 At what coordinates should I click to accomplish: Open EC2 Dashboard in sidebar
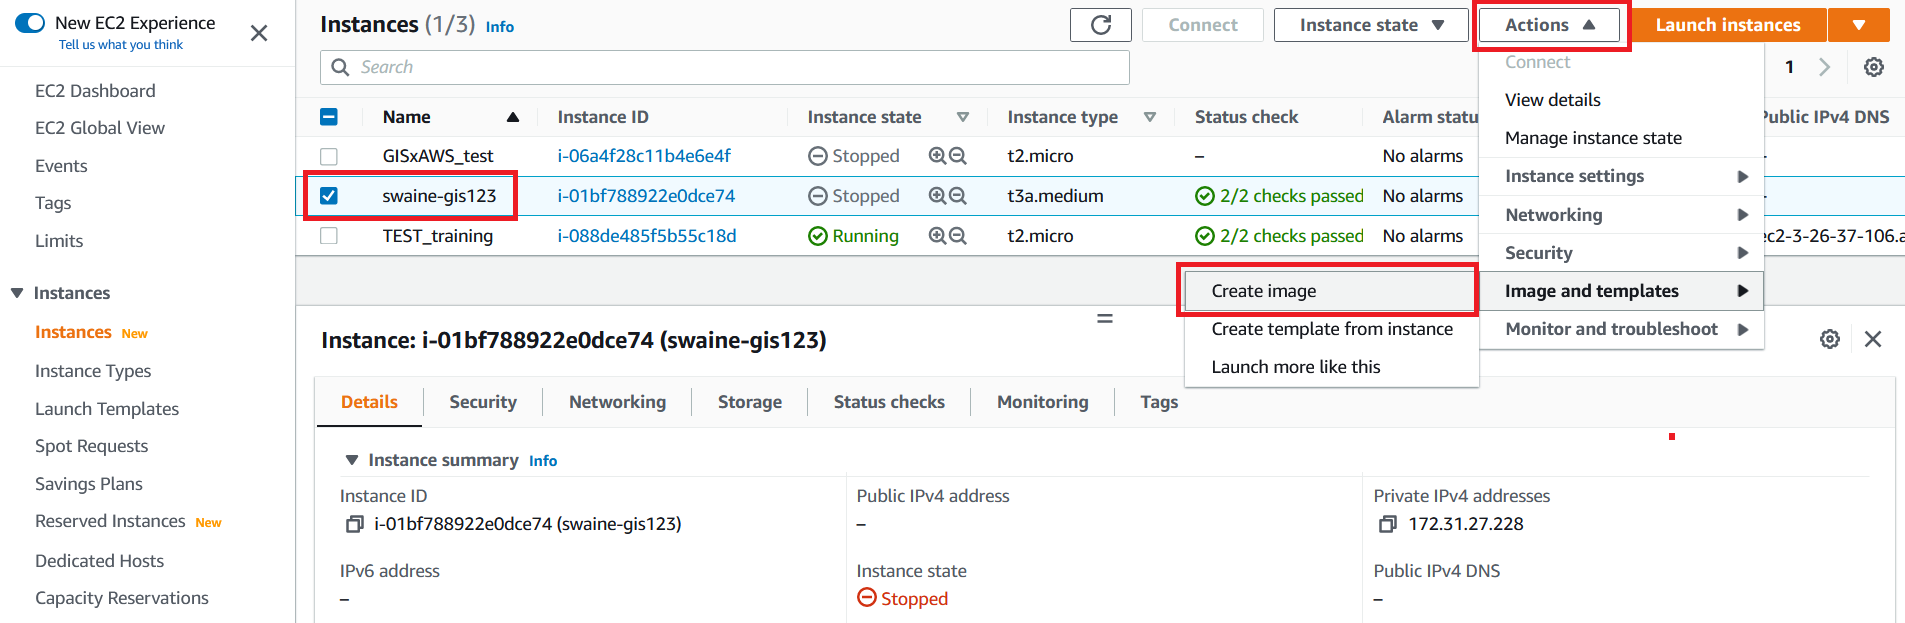click(x=95, y=91)
